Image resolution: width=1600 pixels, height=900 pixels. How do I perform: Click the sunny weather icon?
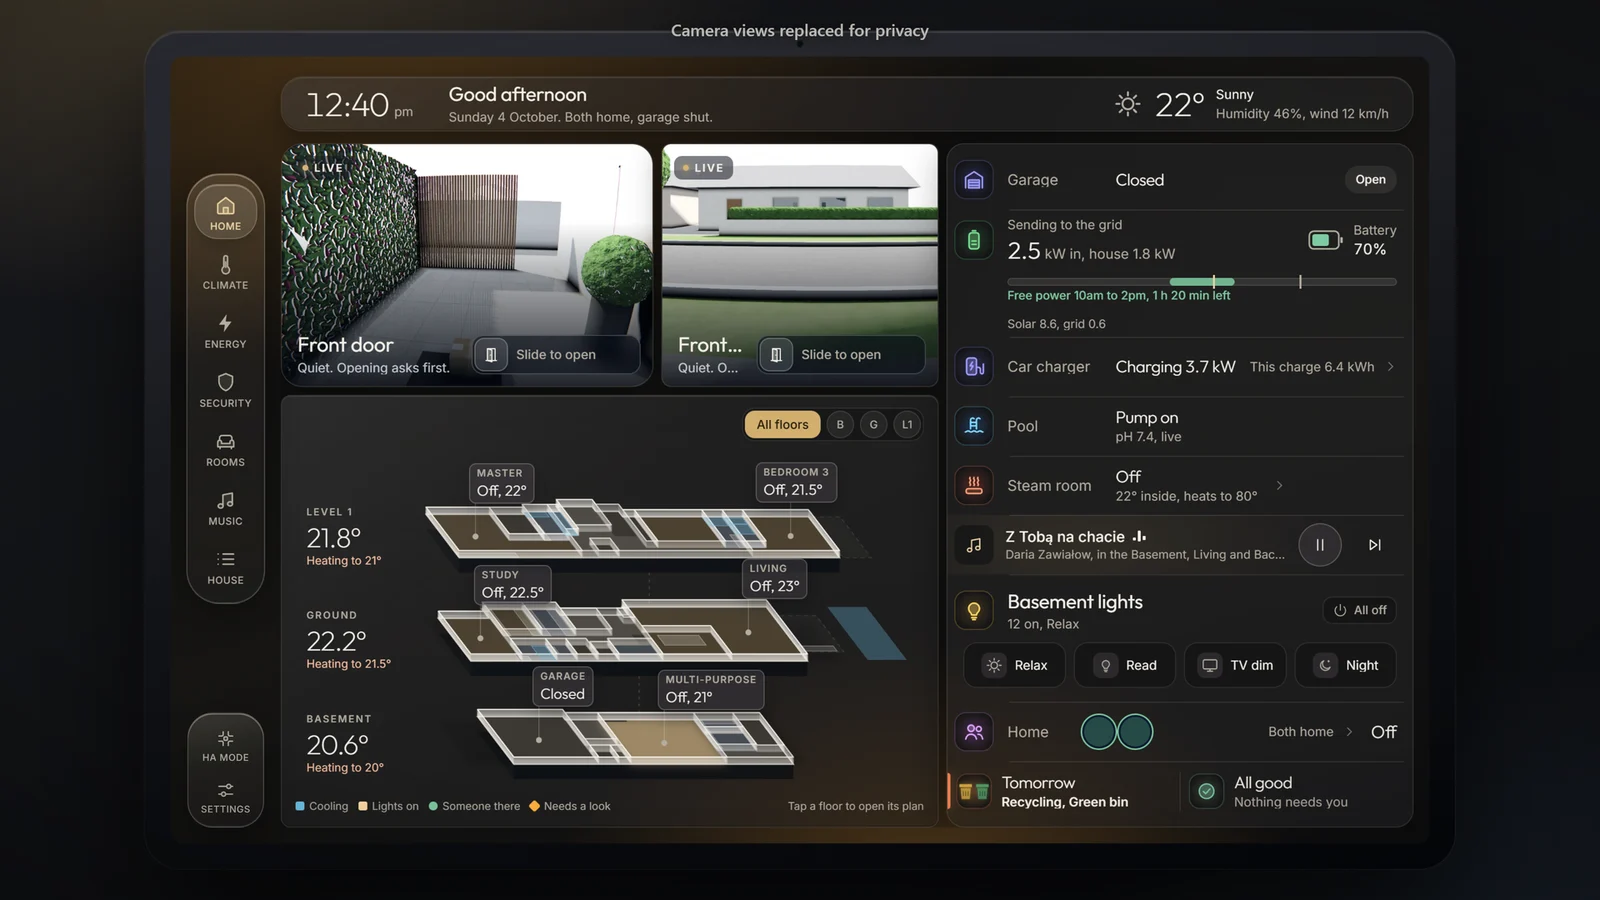click(1127, 104)
